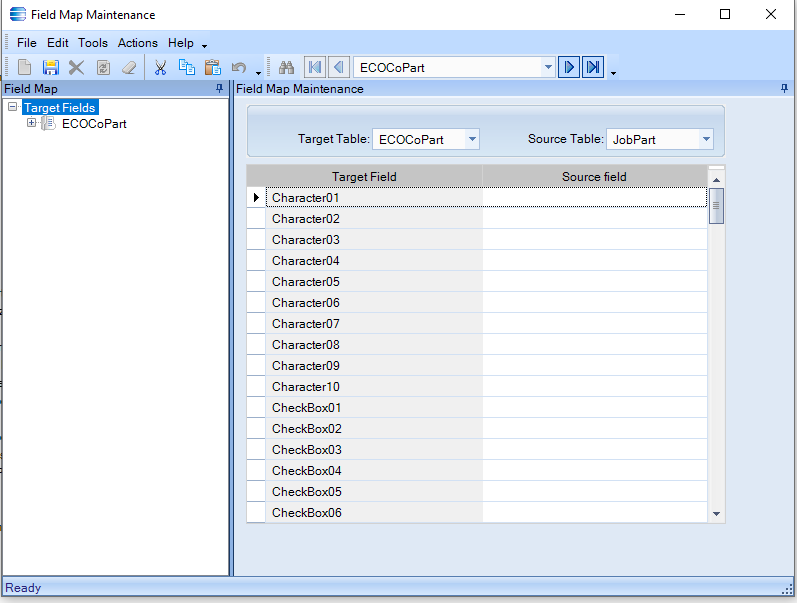Select Target Fields in the tree
The height and width of the screenshot is (603, 797).
pyautogui.click(x=60, y=107)
